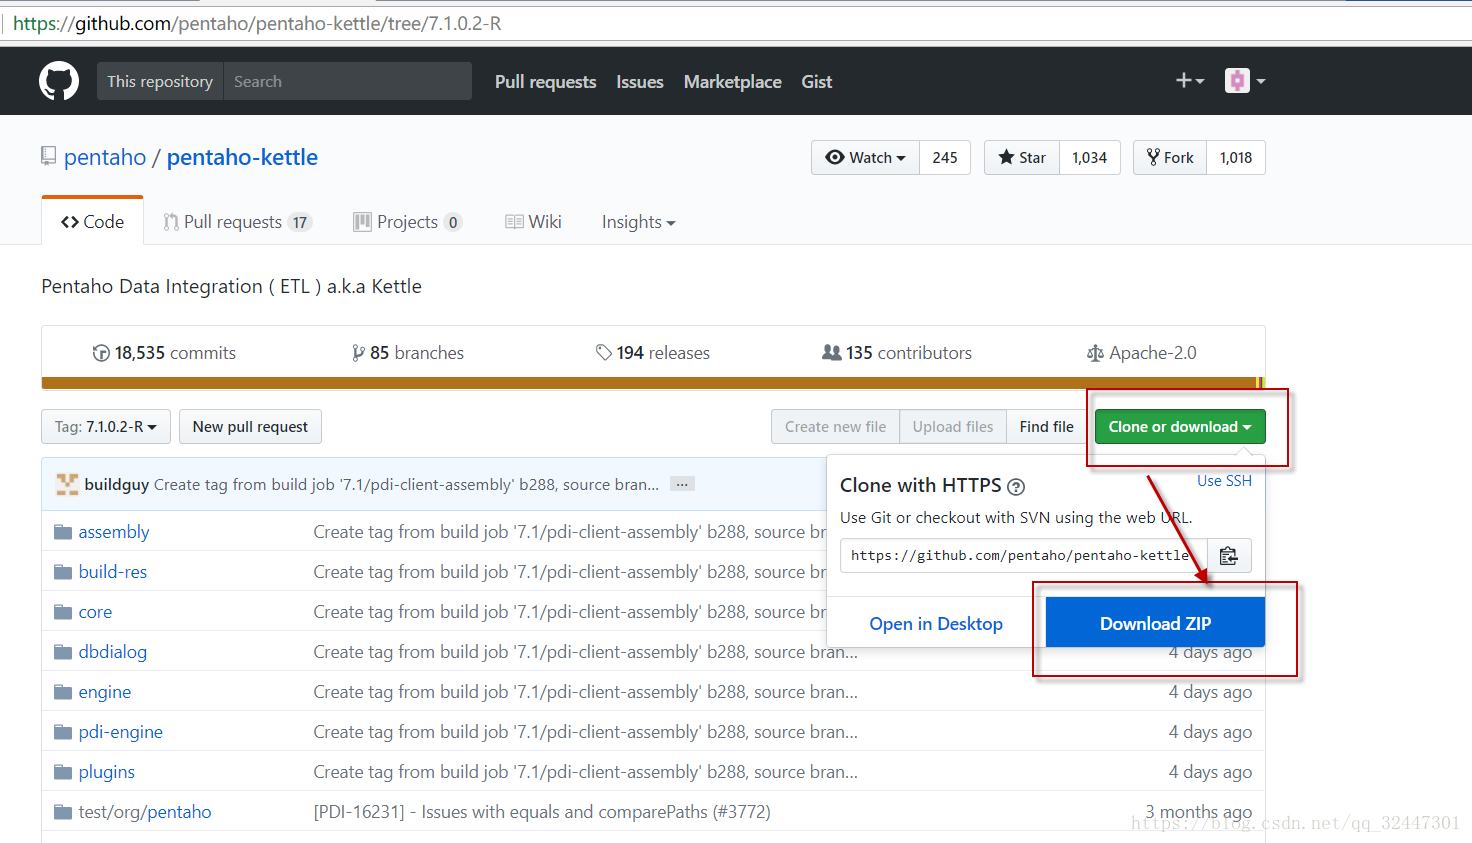Expand the Insights tab dropdown
Viewport: 1472px width, 843px height.
tap(638, 222)
